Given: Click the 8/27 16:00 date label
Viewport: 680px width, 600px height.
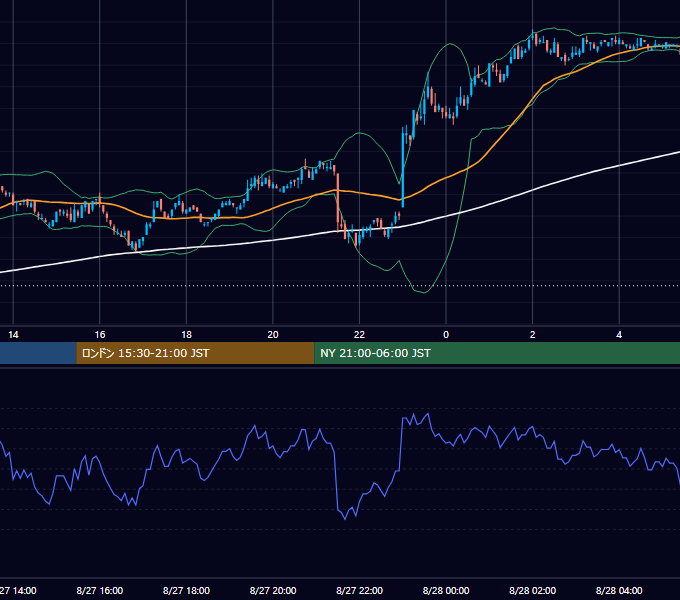Looking at the screenshot, I should point(100,590).
